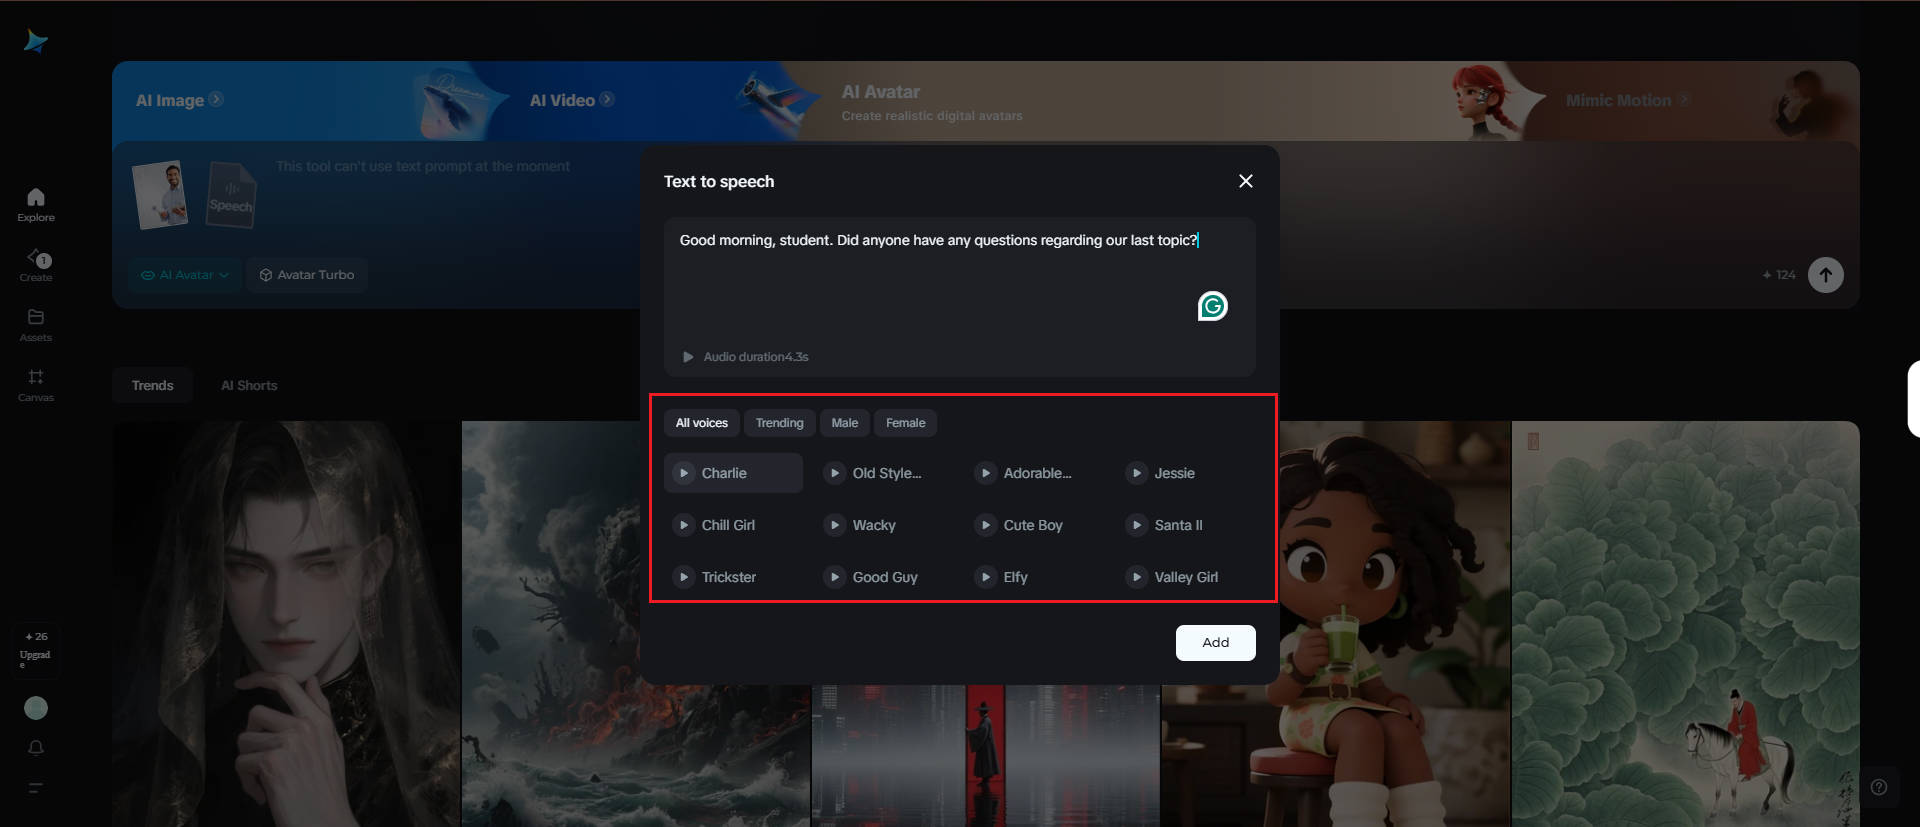This screenshot has width=1920, height=827.
Task: Play preview of Chill Girl voice
Action: [684, 525]
